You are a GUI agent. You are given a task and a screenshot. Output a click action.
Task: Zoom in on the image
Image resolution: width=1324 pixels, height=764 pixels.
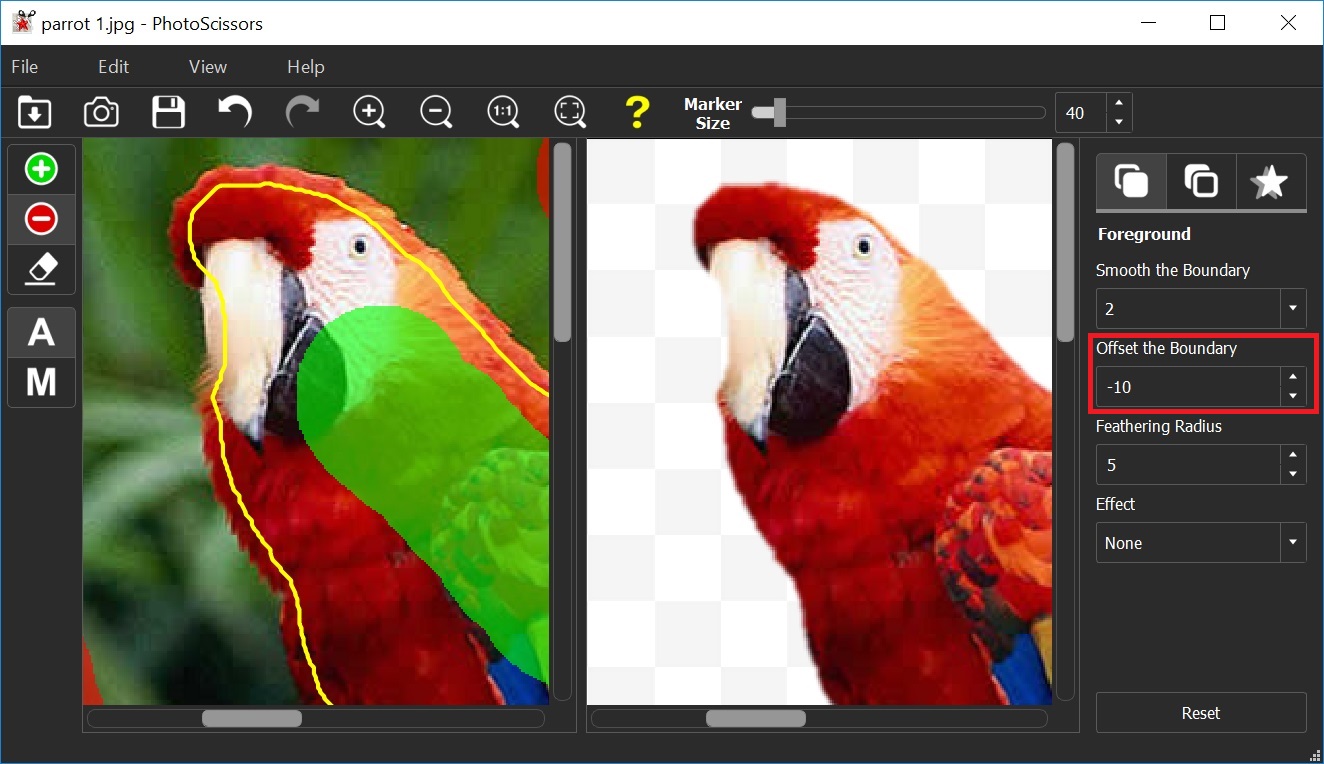[369, 112]
